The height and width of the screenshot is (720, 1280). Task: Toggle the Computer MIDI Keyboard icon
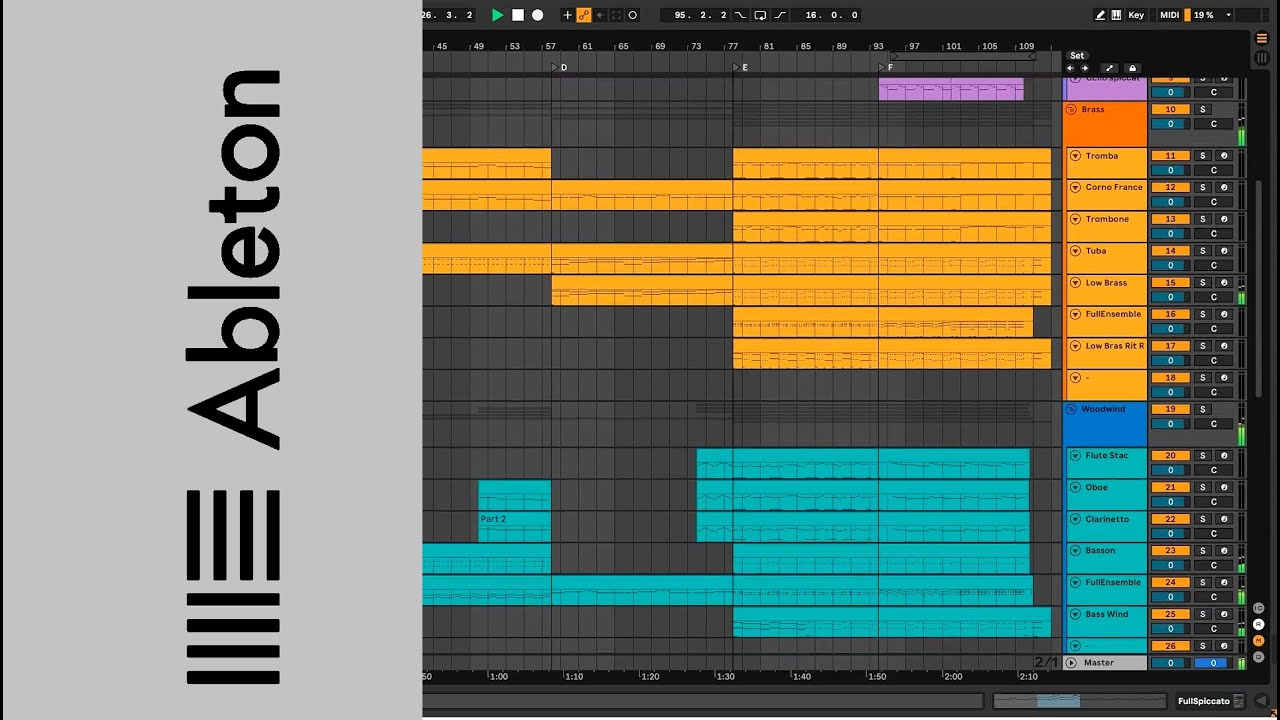[1116, 15]
